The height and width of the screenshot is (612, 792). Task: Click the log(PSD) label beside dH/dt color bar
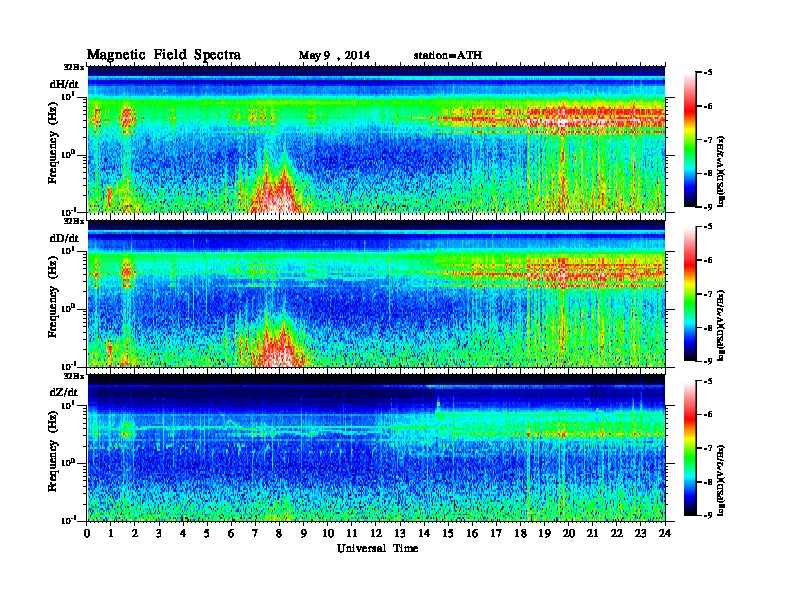pyautogui.click(x=722, y=170)
